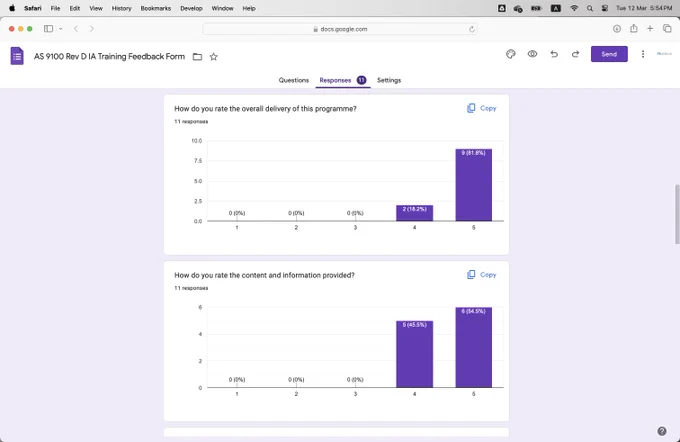The image size is (680, 442).
Task: Open the Help menu
Action: click(249, 8)
